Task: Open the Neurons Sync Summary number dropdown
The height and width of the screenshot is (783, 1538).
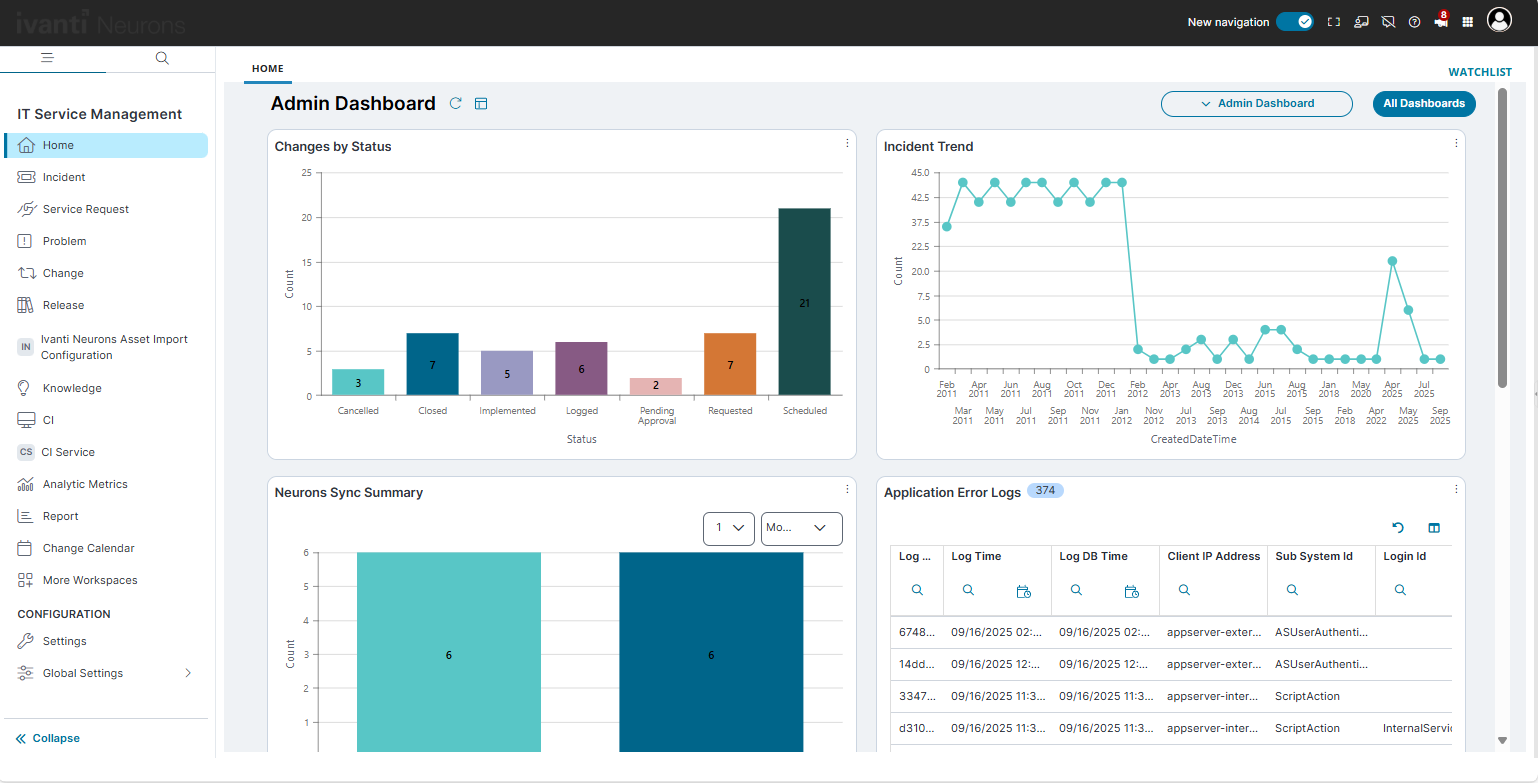Action: [x=728, y=528]
